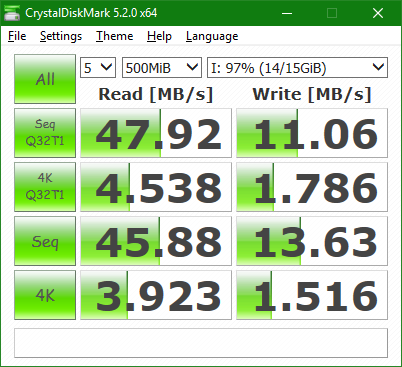This screenshot has height=367, width=402.
Task: Run the plain Seq test
Action: 45,241
